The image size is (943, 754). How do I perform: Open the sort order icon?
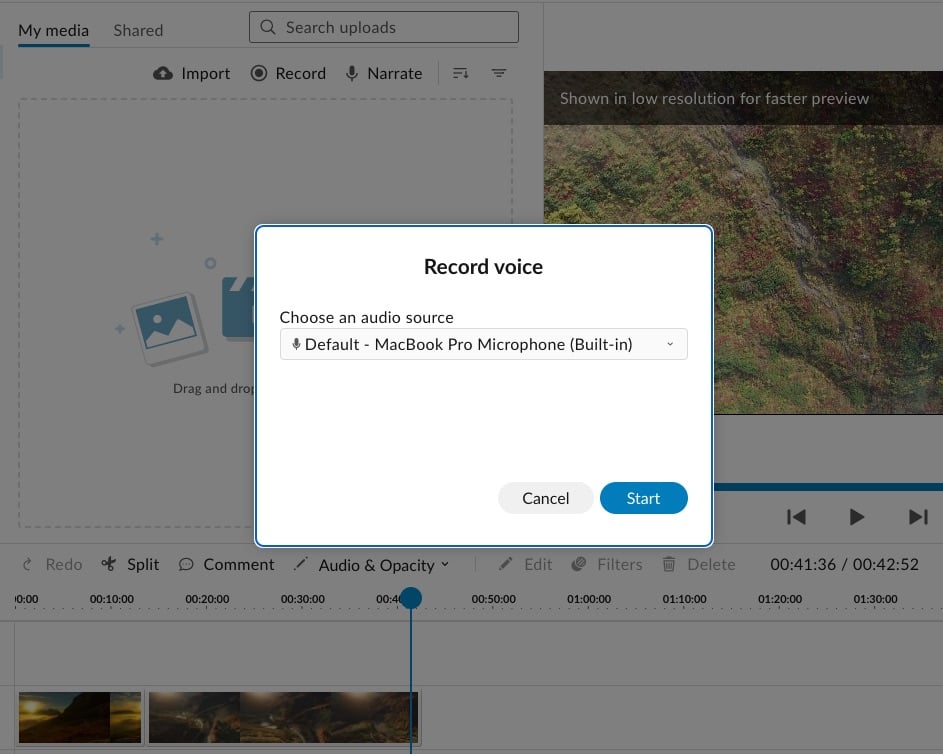[460, 74]
